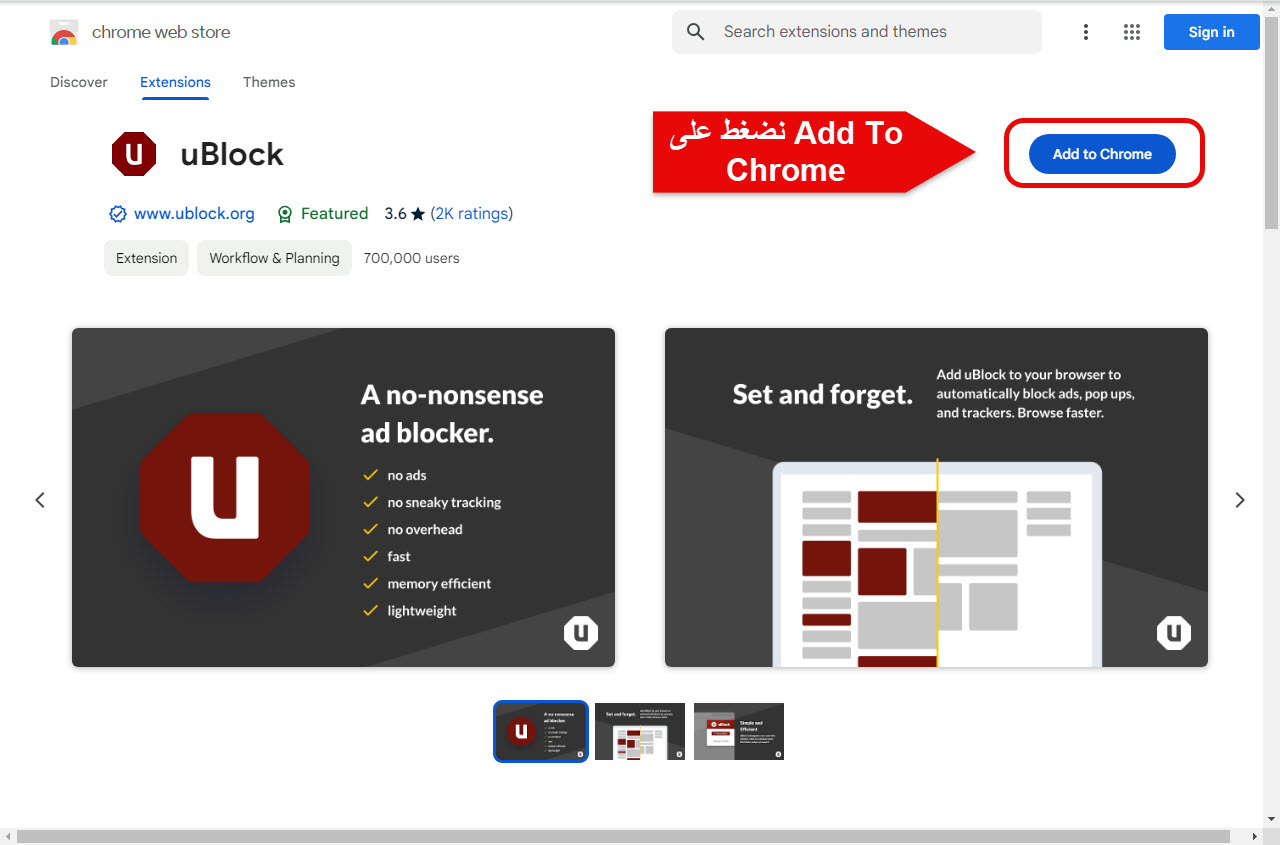Click the Featured award badge icon
Viewport: 1280px width, 845px height.
click(x=285, y=214)
